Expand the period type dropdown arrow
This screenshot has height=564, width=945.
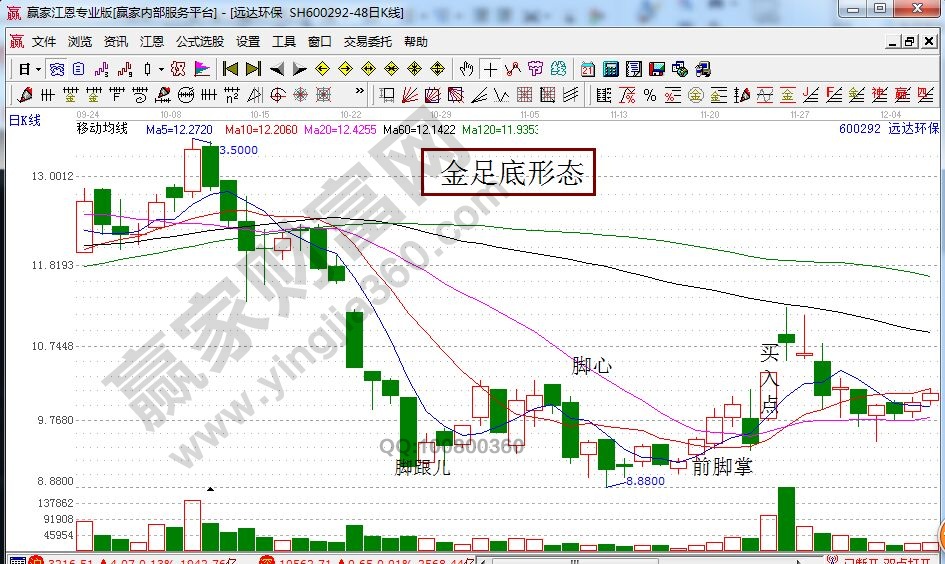coord(38,69)
